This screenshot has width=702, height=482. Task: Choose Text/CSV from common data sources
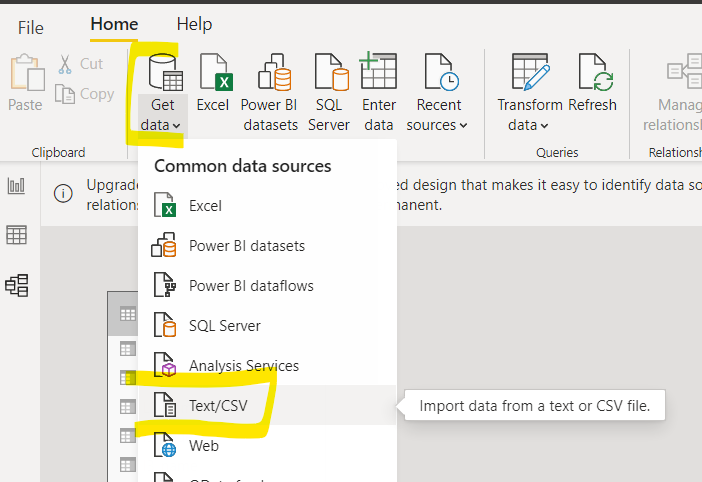point(218,406)
